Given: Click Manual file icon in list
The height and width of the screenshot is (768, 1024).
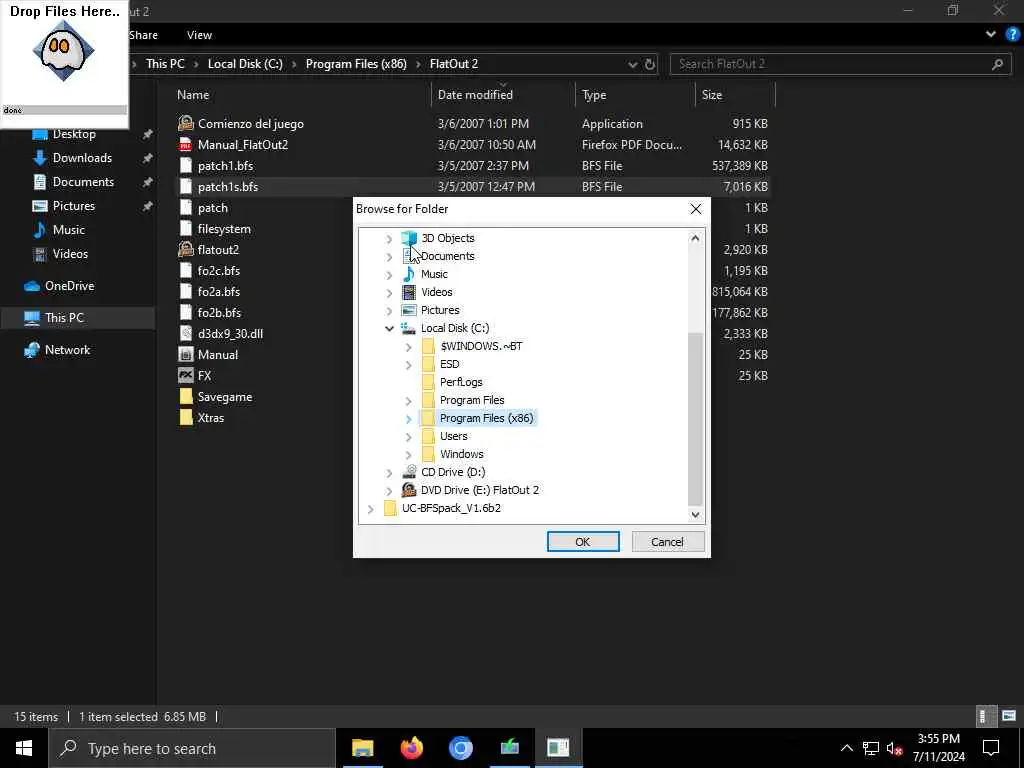Looking at the screenshot, I should tap(186, 355).
